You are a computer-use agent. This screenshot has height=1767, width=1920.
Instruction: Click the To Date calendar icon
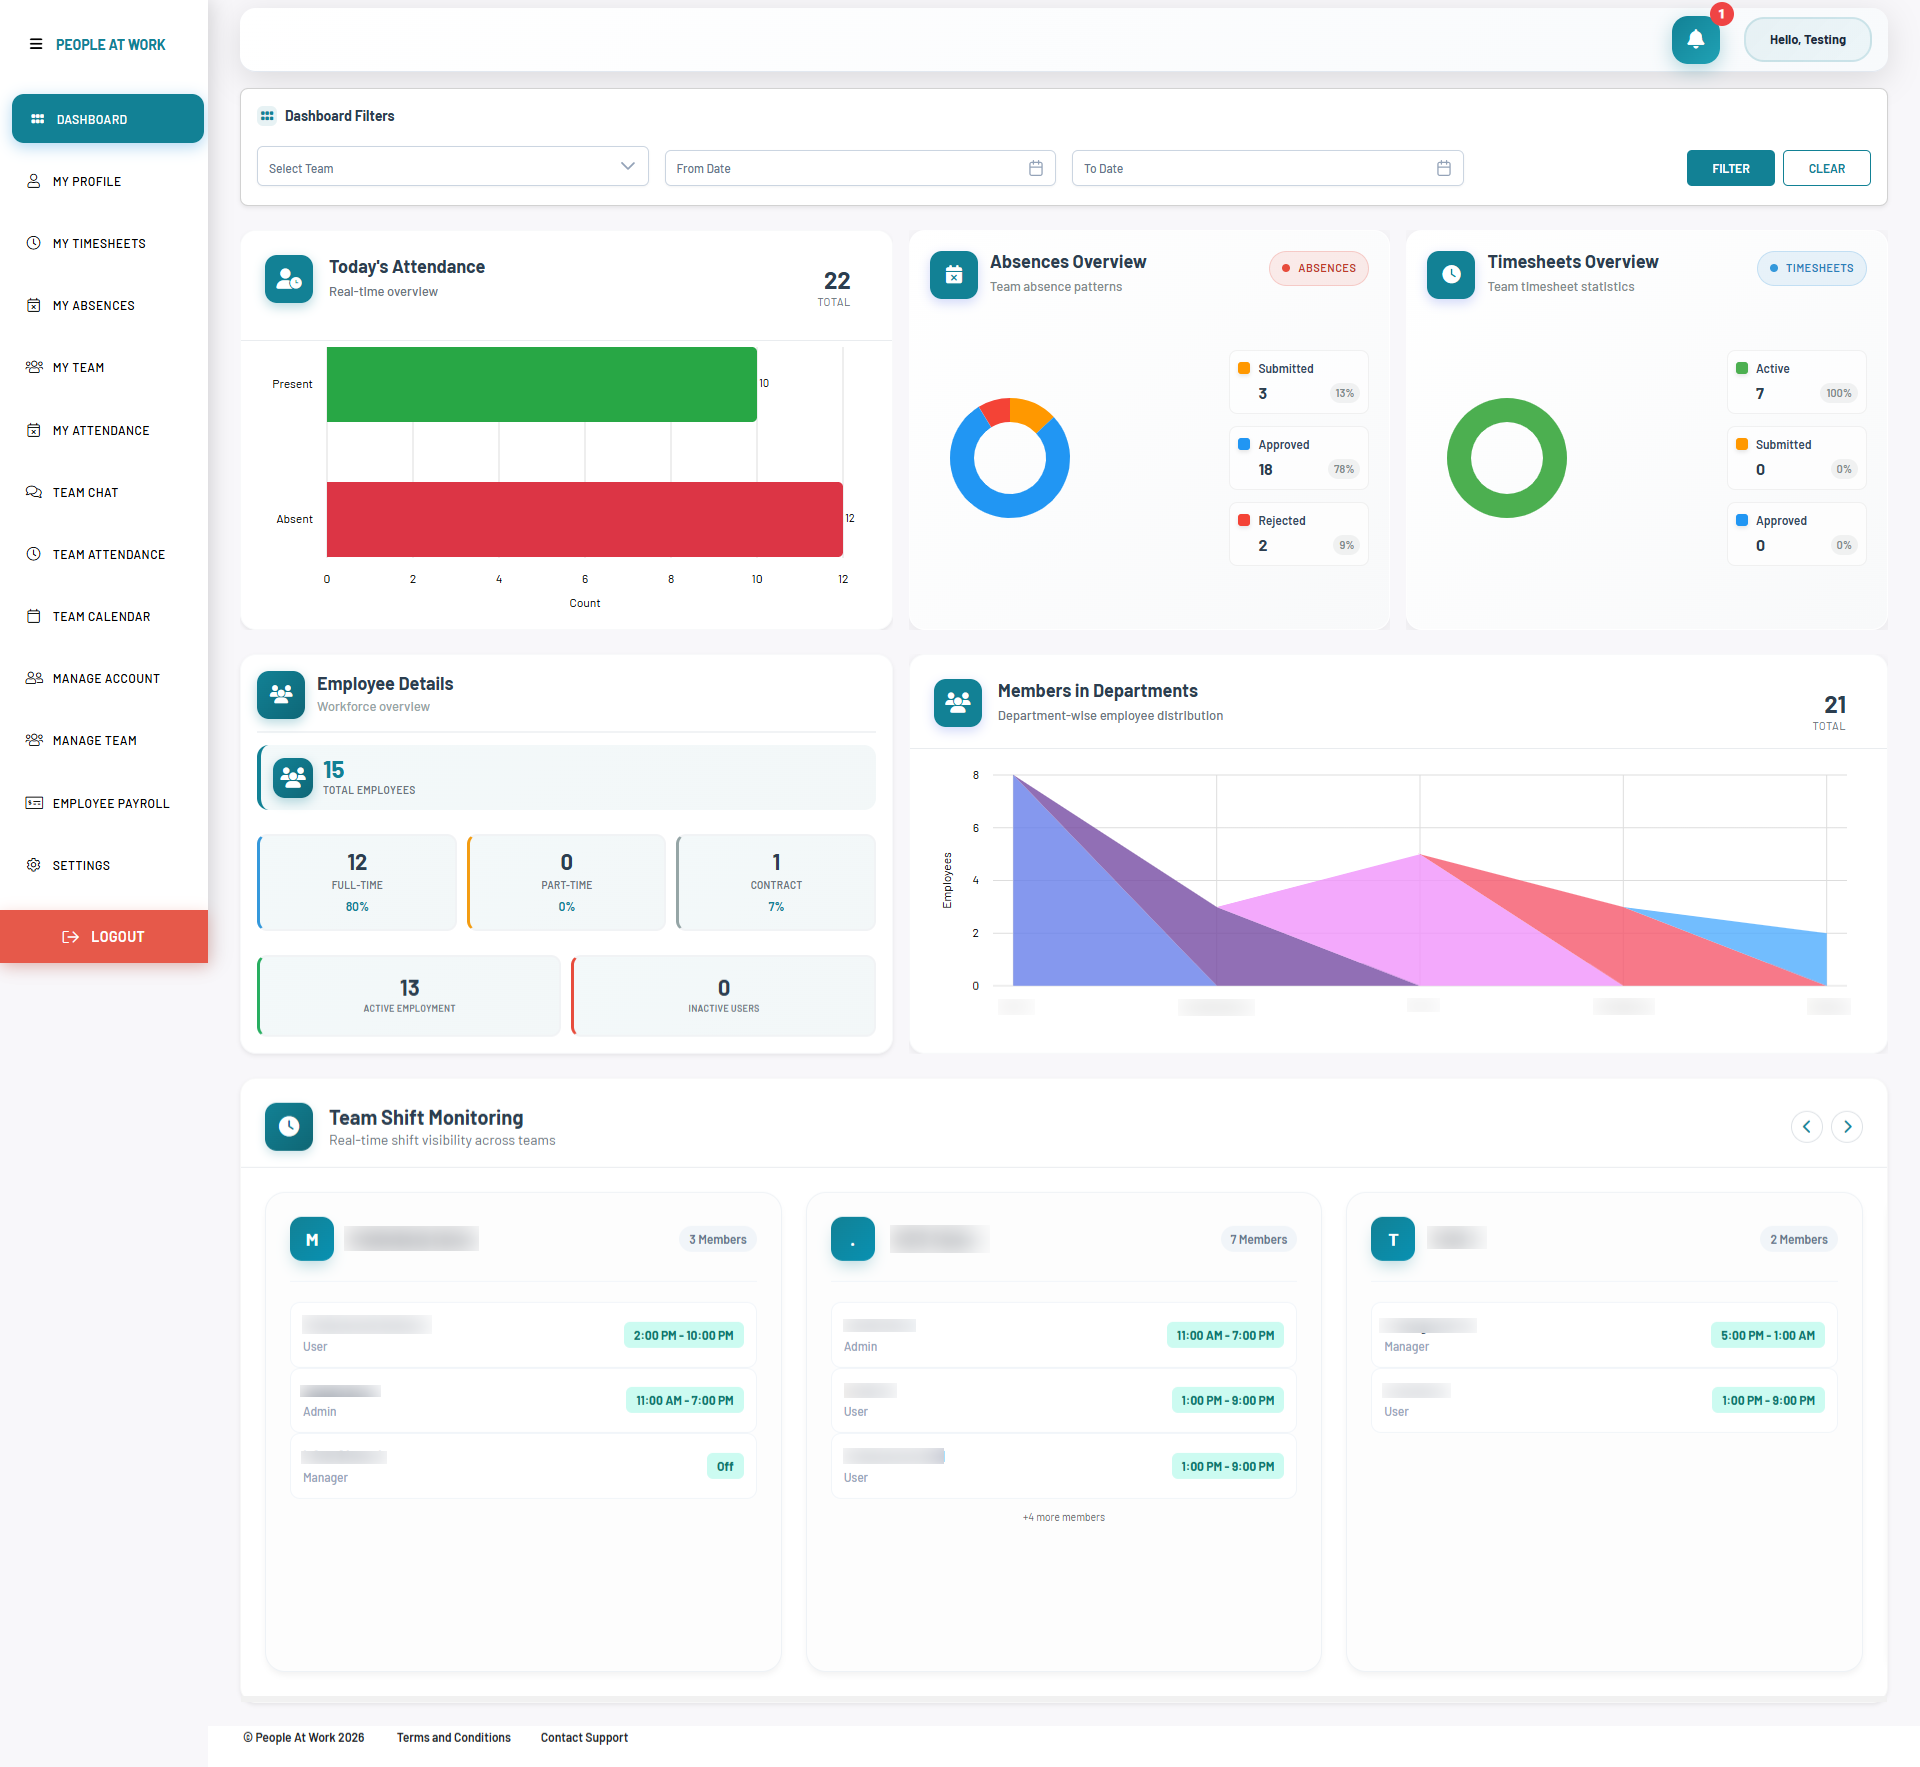[1443, 168]
